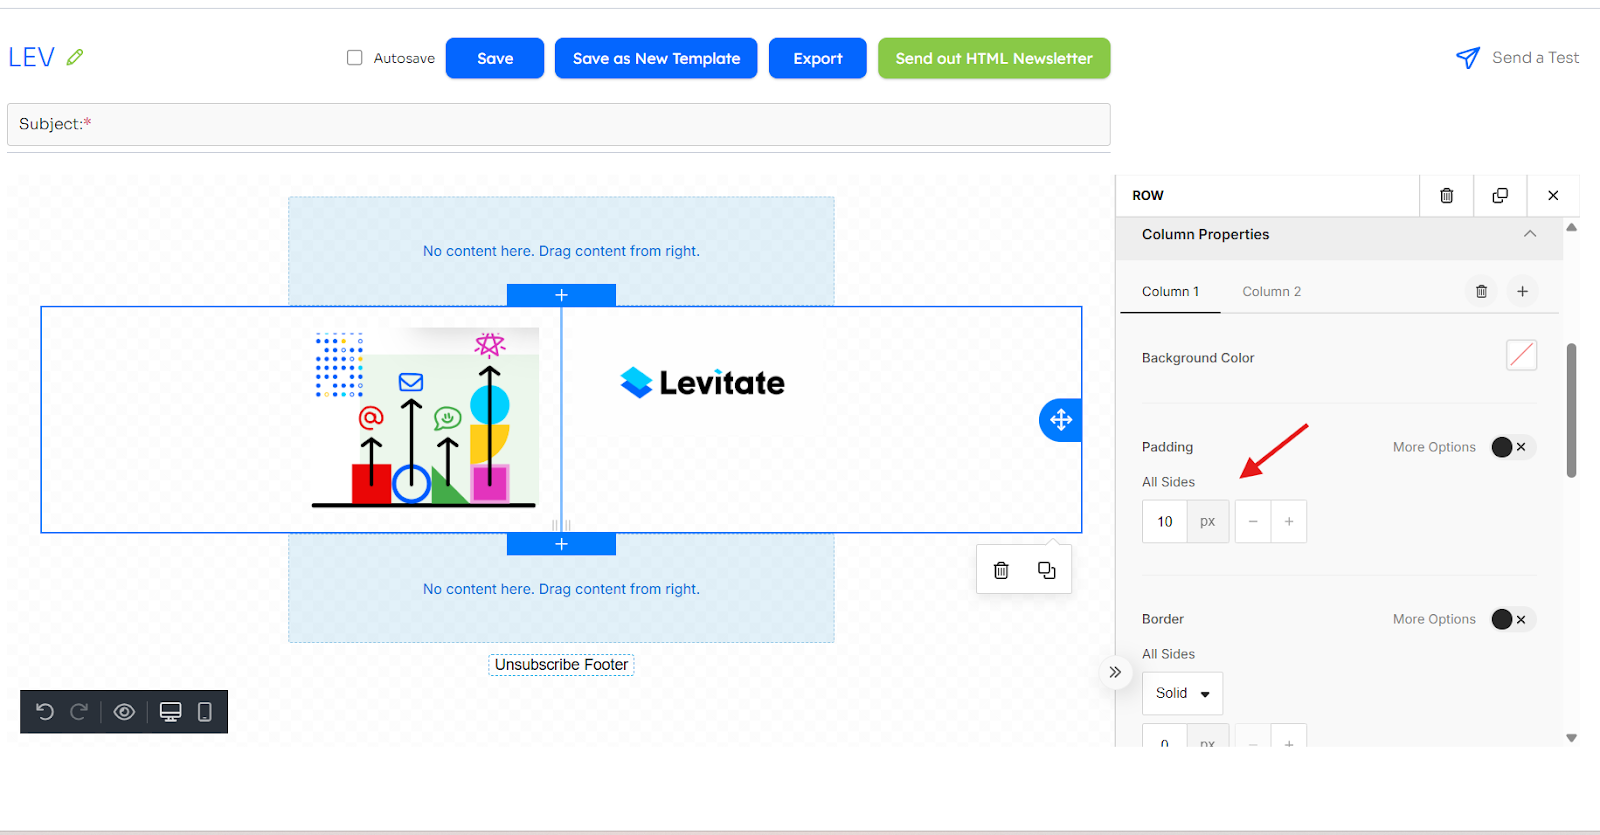
Task: Click the LEV template title
Action: click(x=31, y=58)
